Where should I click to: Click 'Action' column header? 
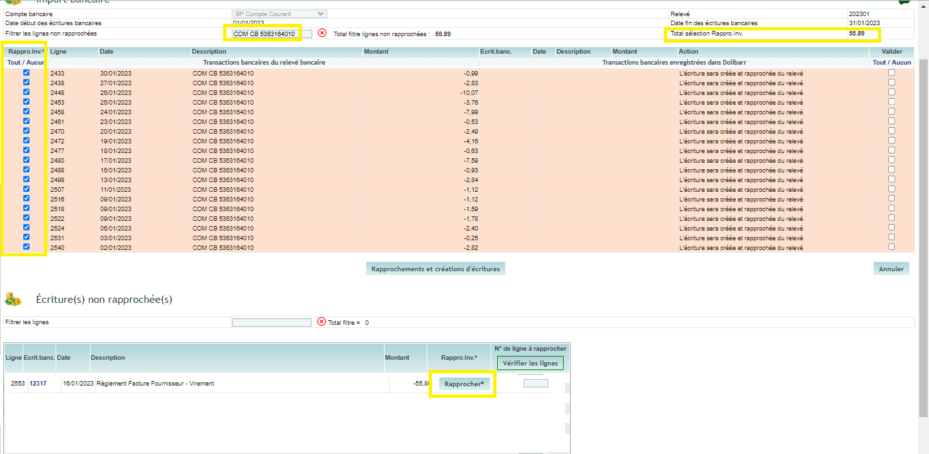click(x=688, y=52)
